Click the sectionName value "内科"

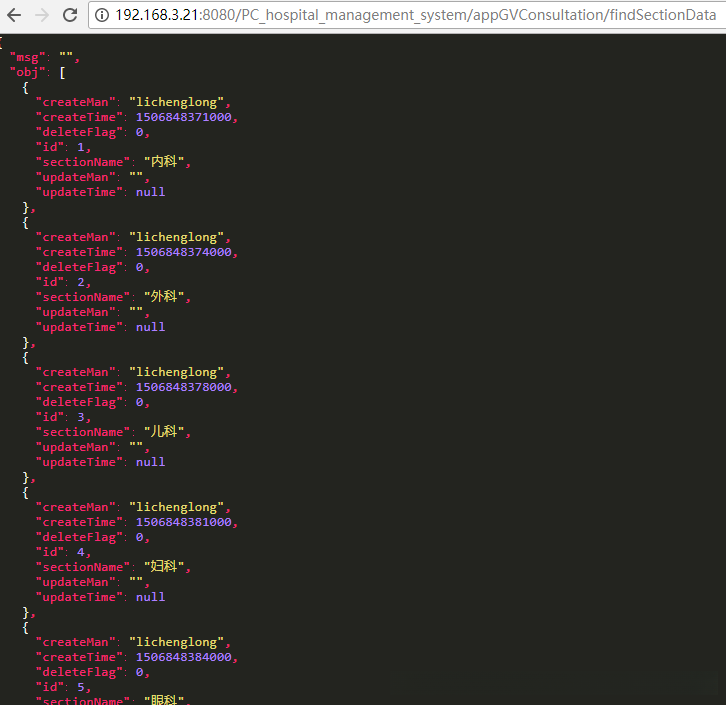click(x=164, y=162)
